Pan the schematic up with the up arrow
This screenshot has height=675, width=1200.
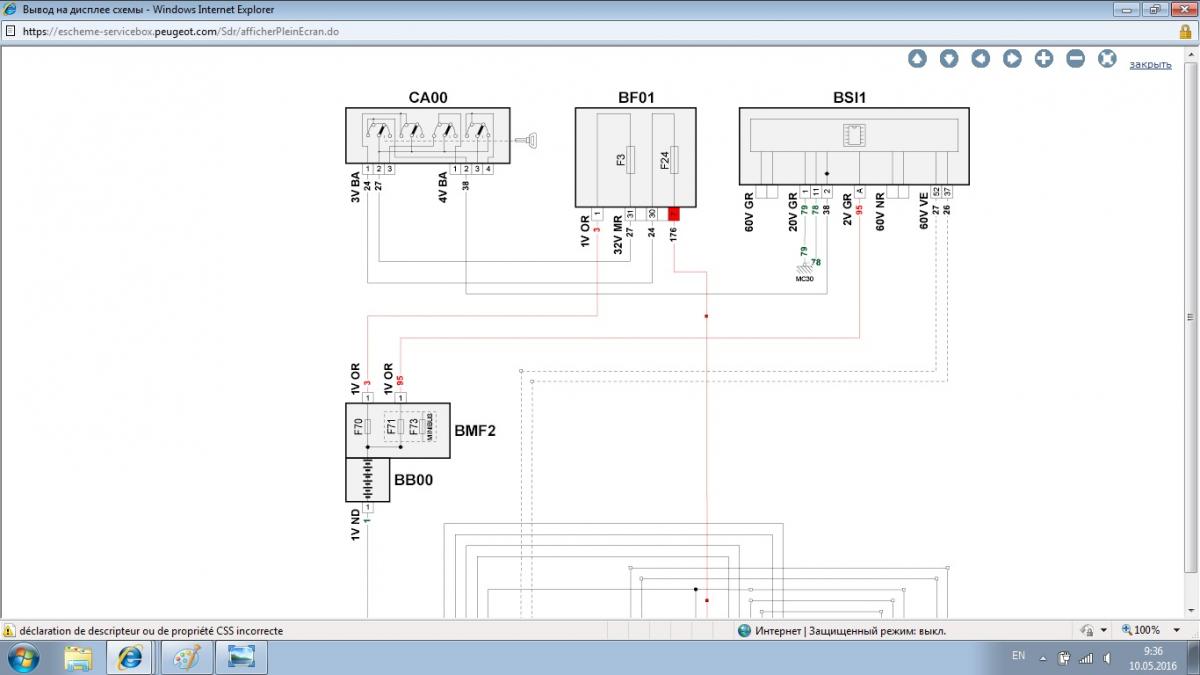tap(917, 59)
